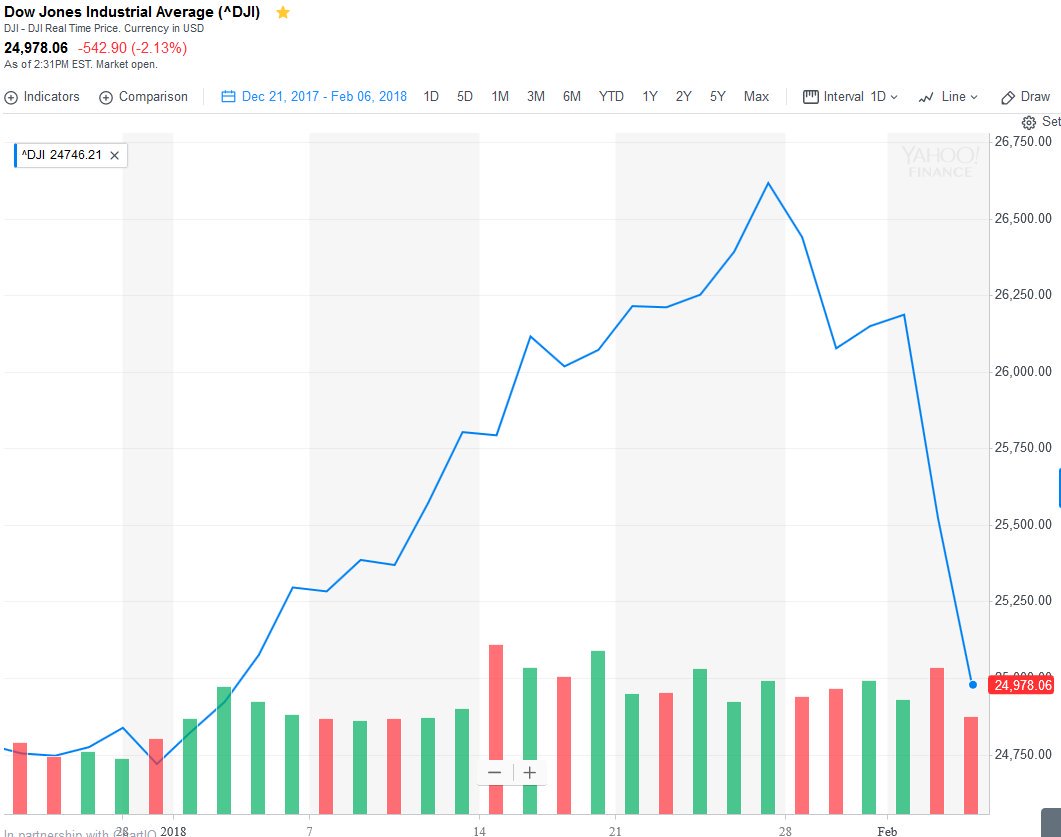1061x837 pixels.
Task: Add a Comparison symbol
Action: (x=143, y=97)
